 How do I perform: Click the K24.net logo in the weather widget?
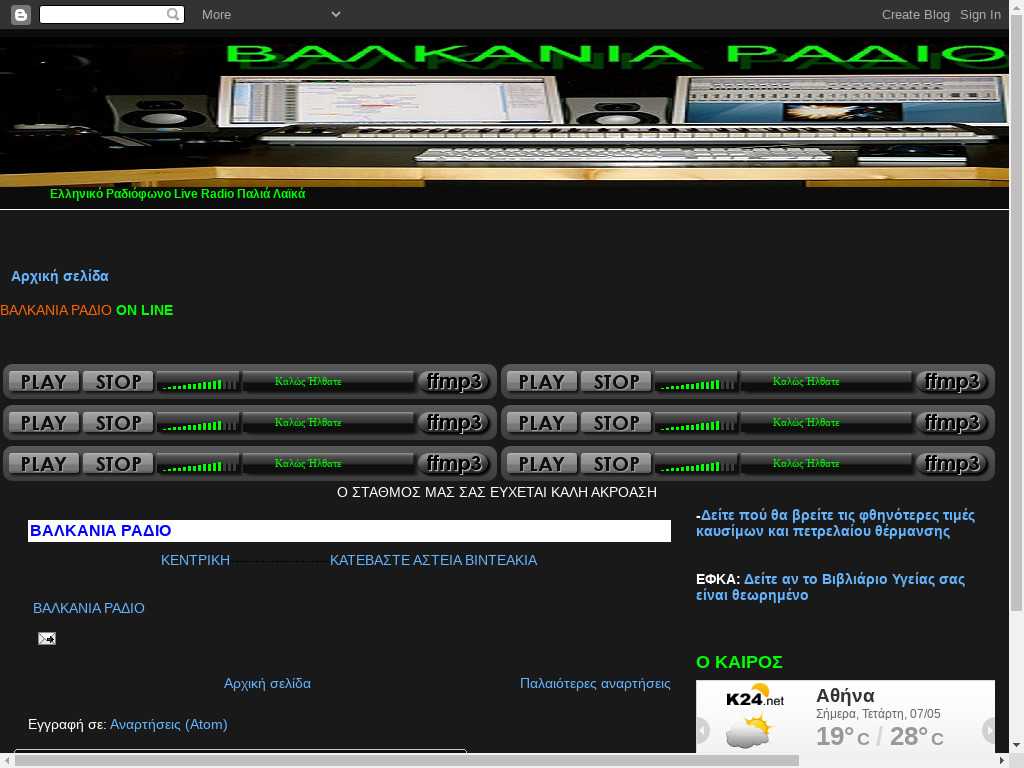coord(755,697)
